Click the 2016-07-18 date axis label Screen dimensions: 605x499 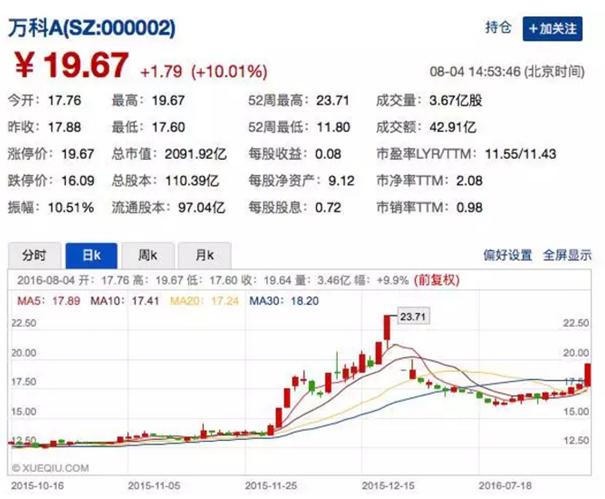[x=505, y=485]
